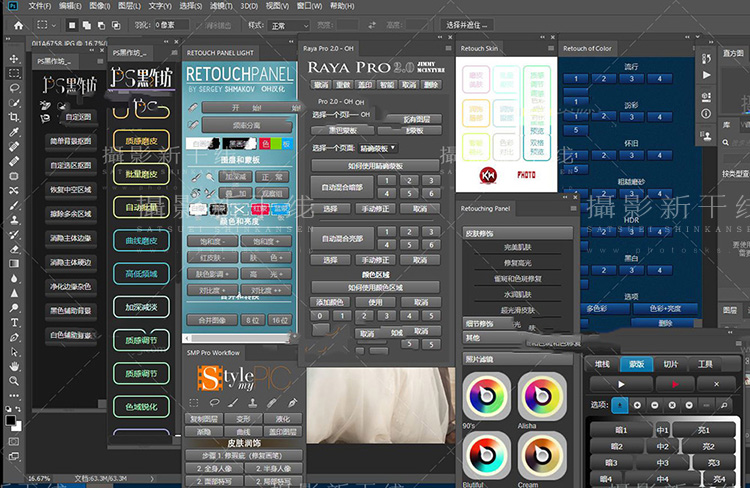
Task: Open the 窗口(W) menu
Action: pyautogui.click(x=309, y=6)
